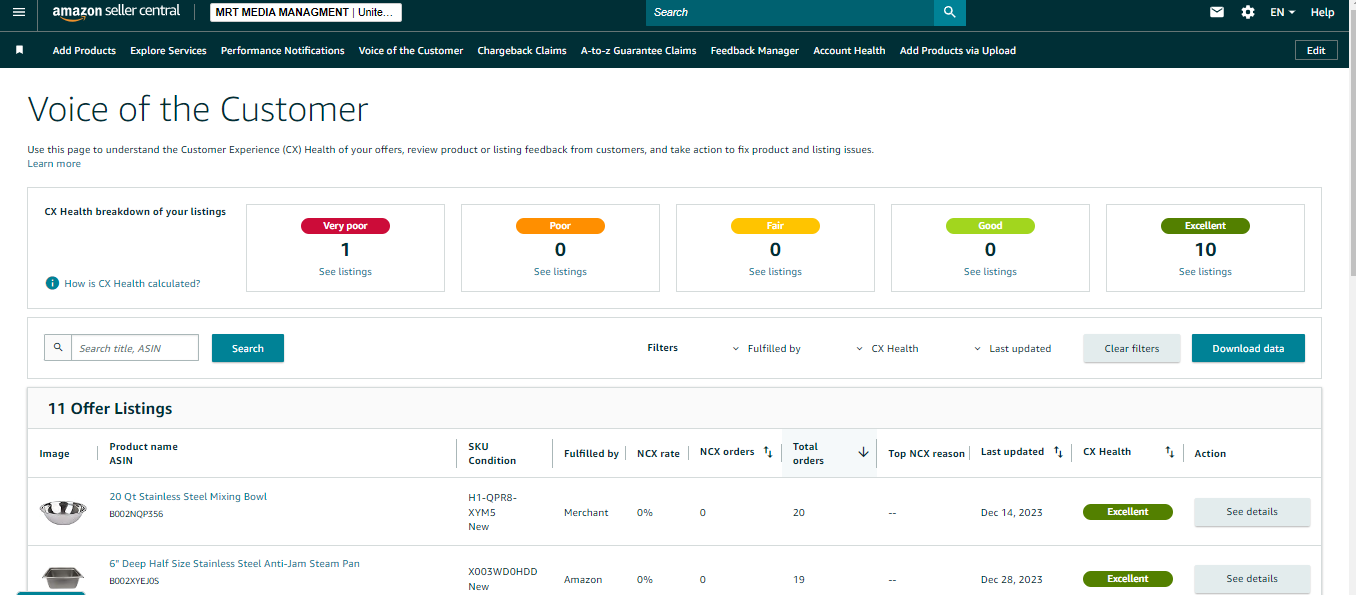See details for 20 Qt Mixing Bowl
Image resolution: width=1356 pixels, height=595 pixels.
coord(1252,512)
